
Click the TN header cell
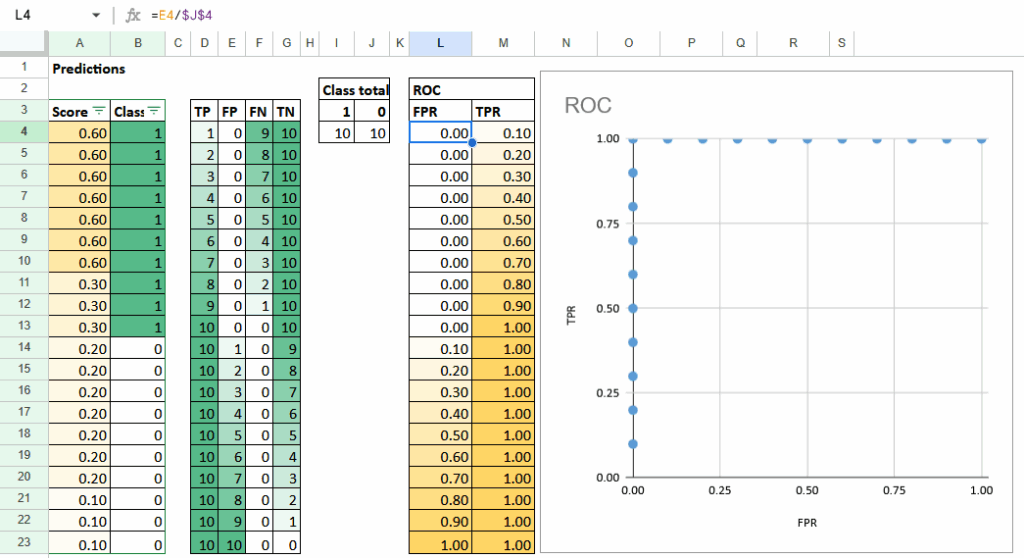click(x=285, y=112)
